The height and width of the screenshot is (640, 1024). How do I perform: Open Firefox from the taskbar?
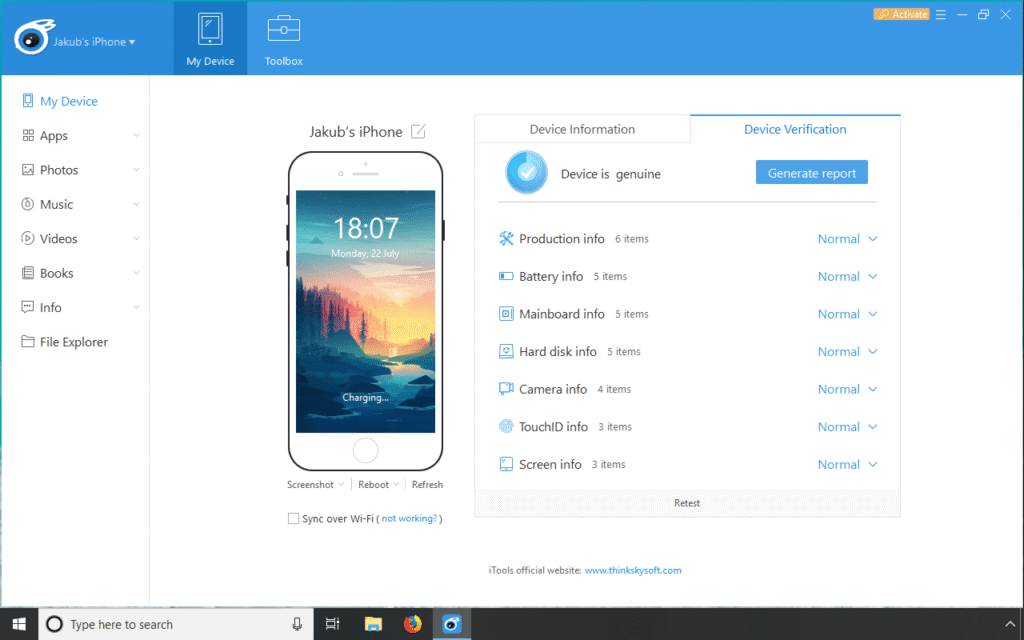point(412,623)
